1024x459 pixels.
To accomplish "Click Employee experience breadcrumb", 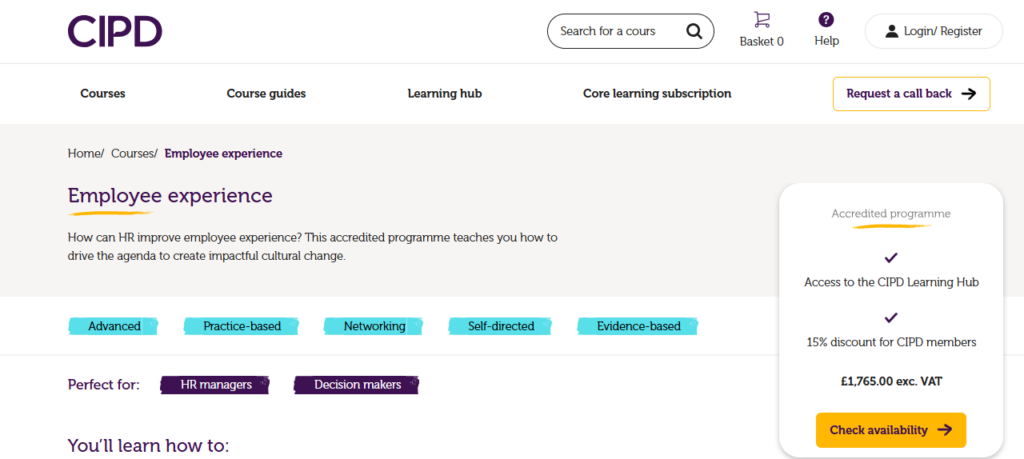I will (x=223, y=153).
